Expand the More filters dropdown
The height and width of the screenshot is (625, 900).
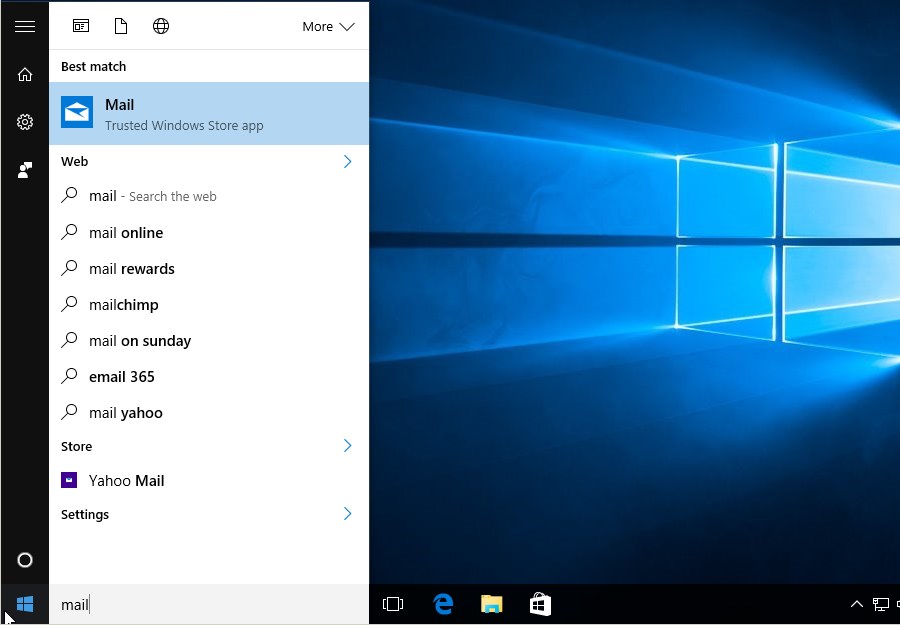(328, 27)
